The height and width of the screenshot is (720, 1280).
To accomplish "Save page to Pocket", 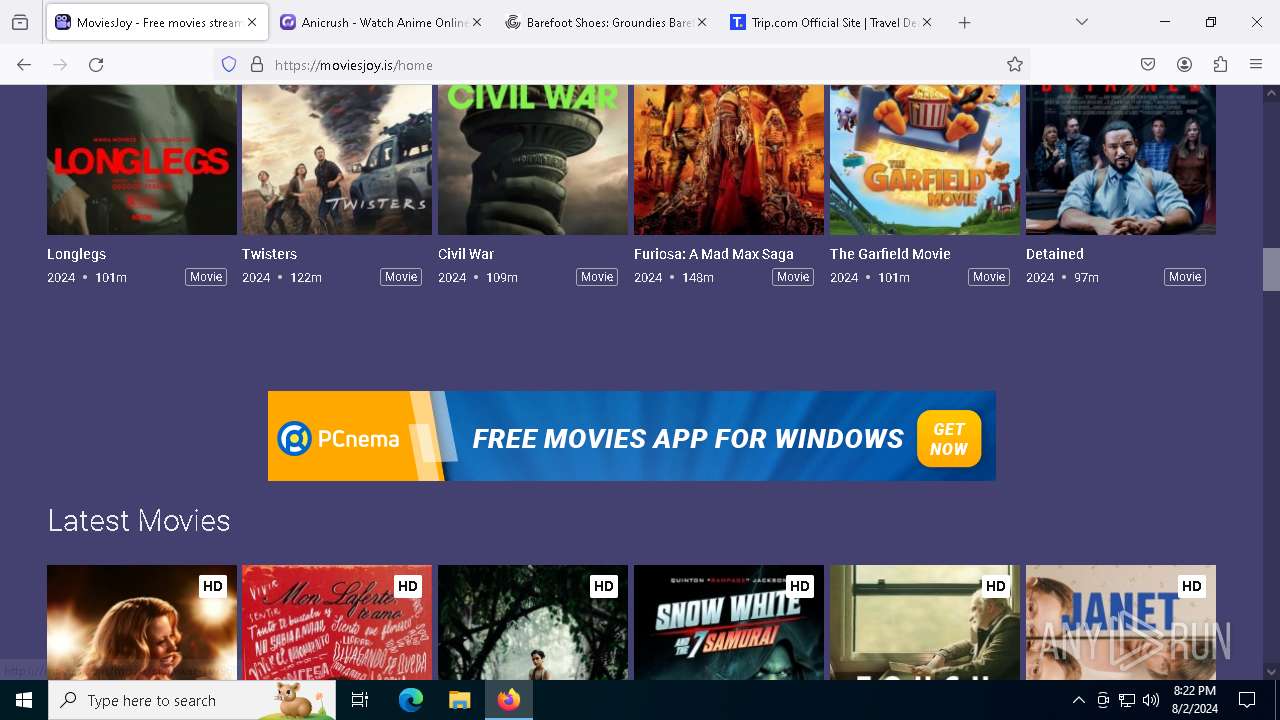I will [1148, 65].
